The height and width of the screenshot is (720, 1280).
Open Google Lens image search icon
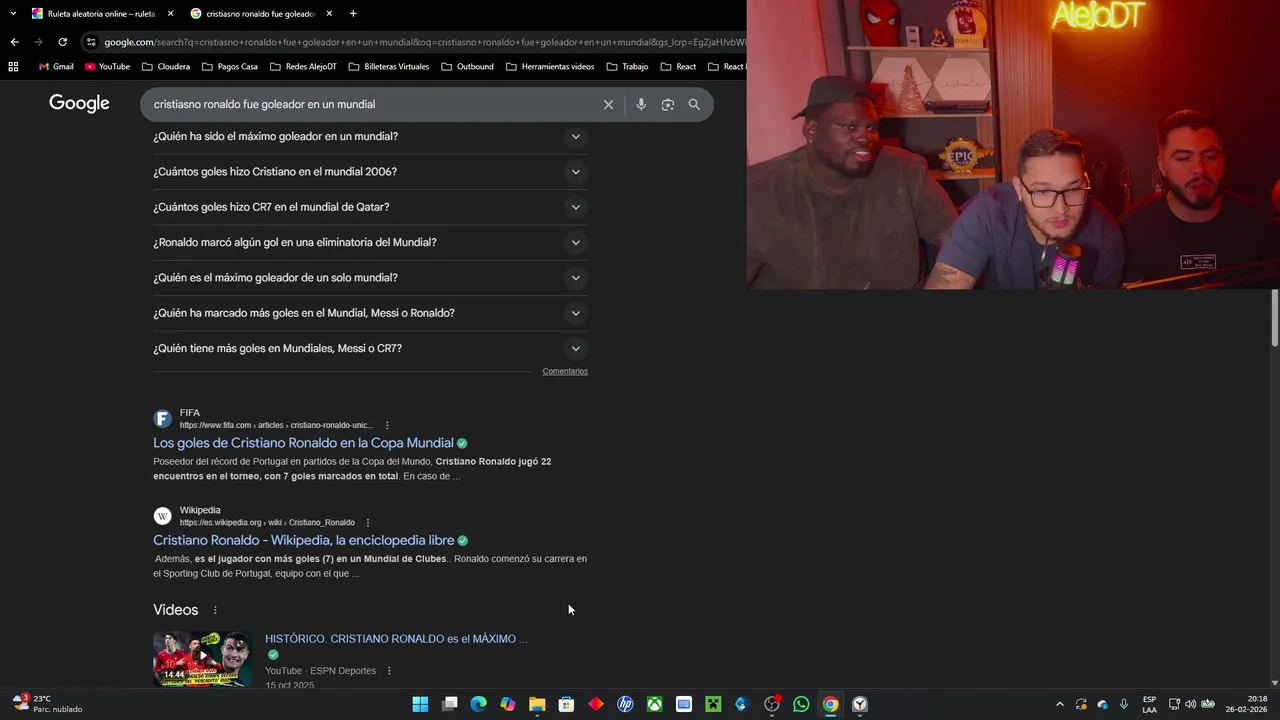[668, 104]
